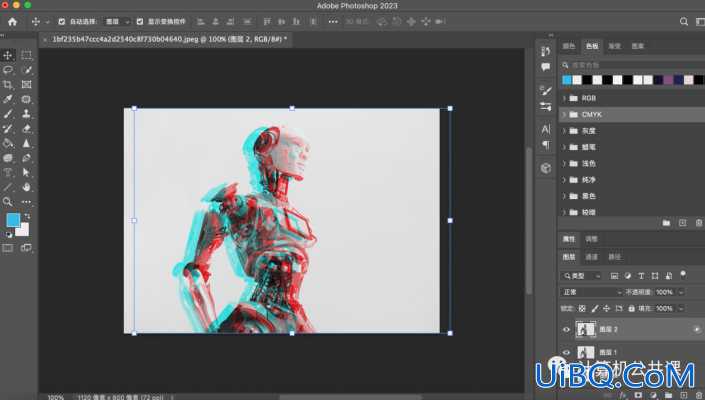Open the Character panel icon
Screen dimensions: 705x400
(x=546, y=129)
